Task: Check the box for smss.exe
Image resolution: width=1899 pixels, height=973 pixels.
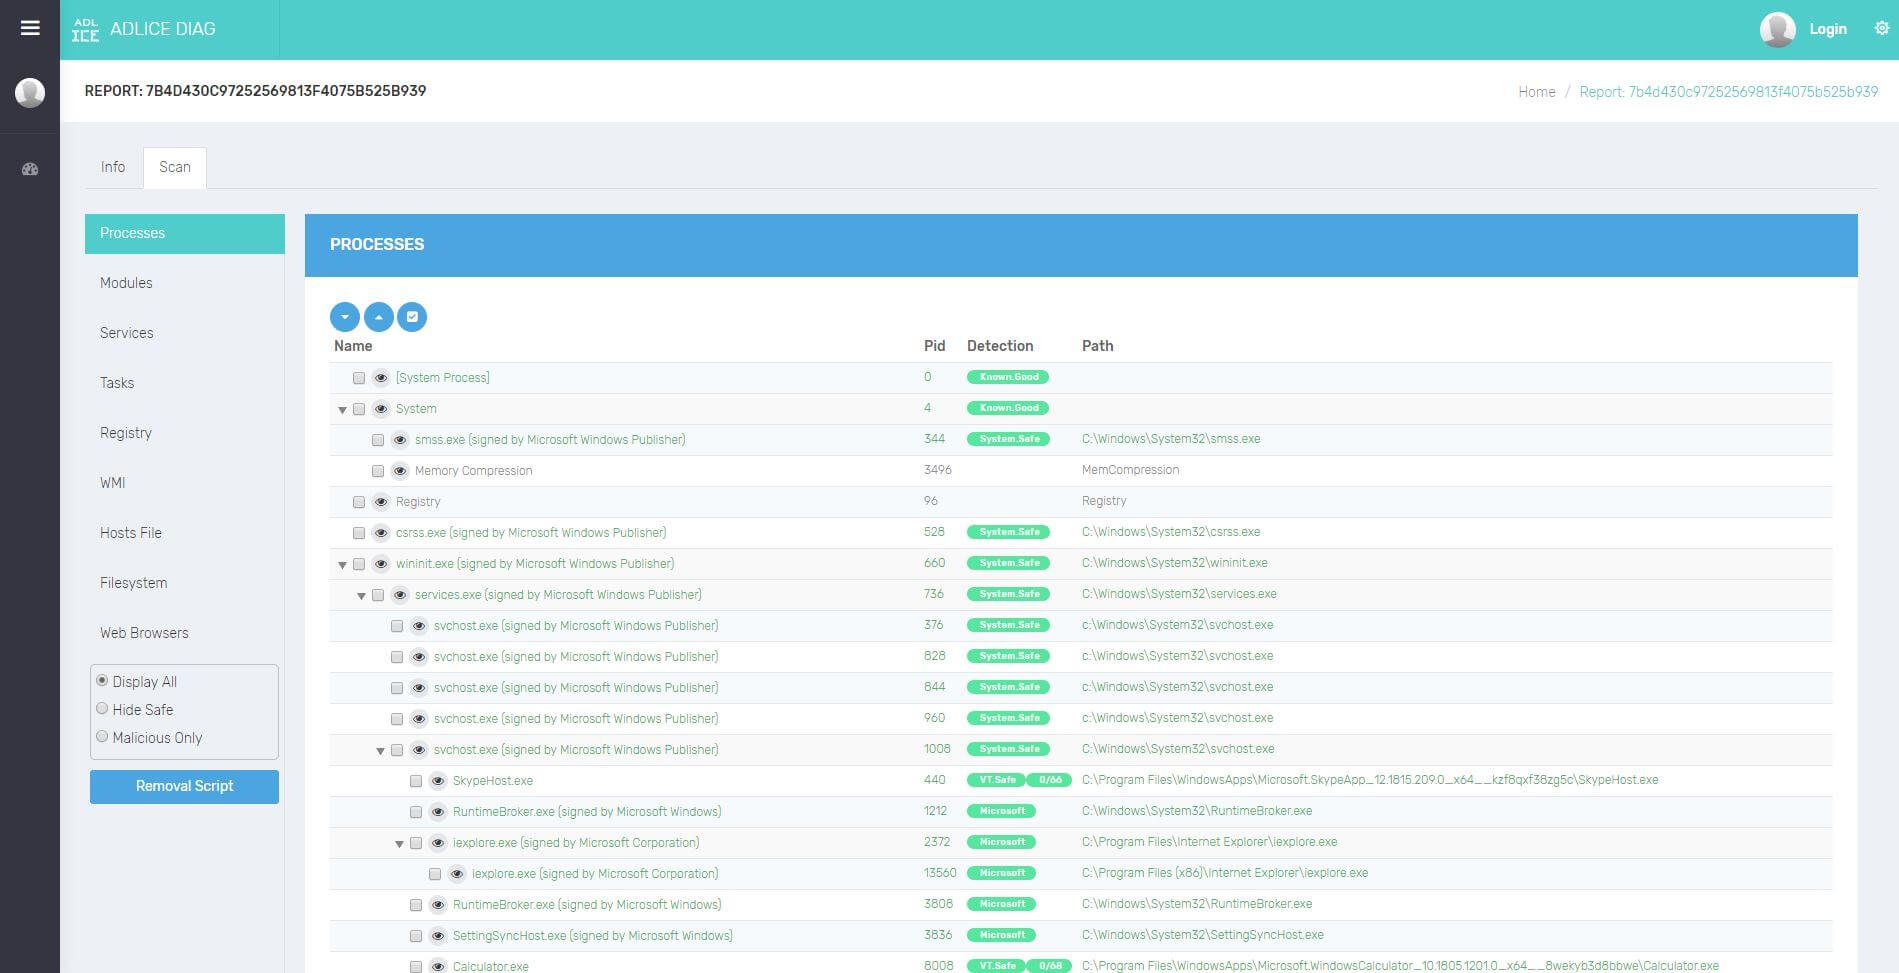Action: pos(378,440)
